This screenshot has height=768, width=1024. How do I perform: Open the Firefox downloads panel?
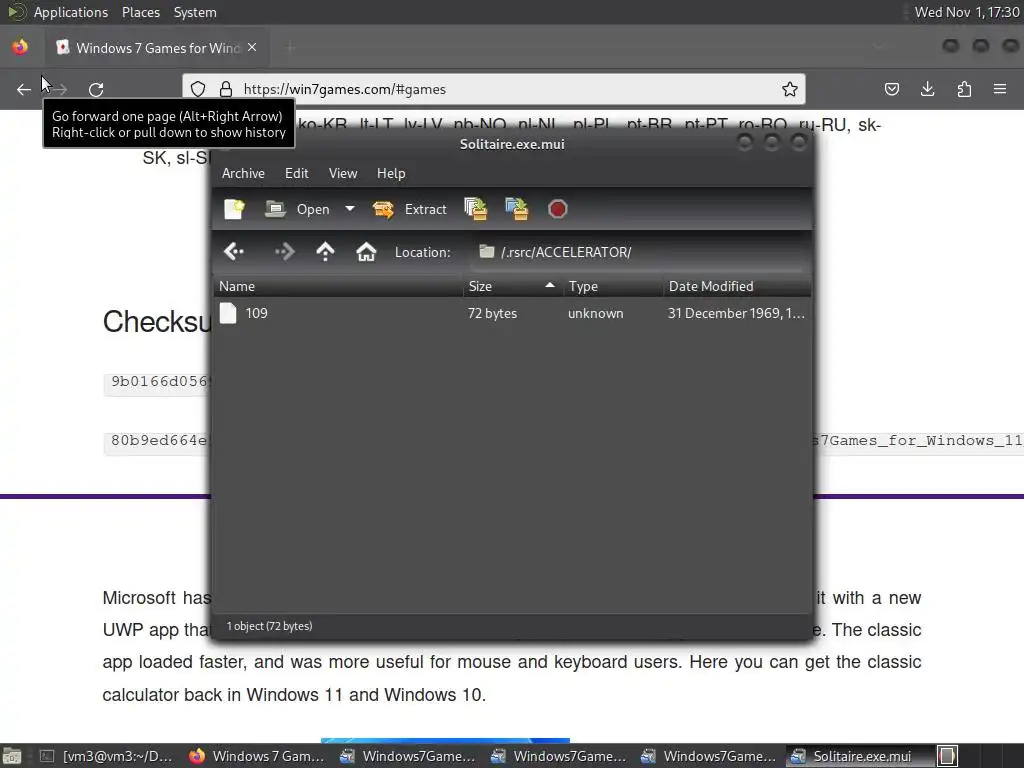927,89
